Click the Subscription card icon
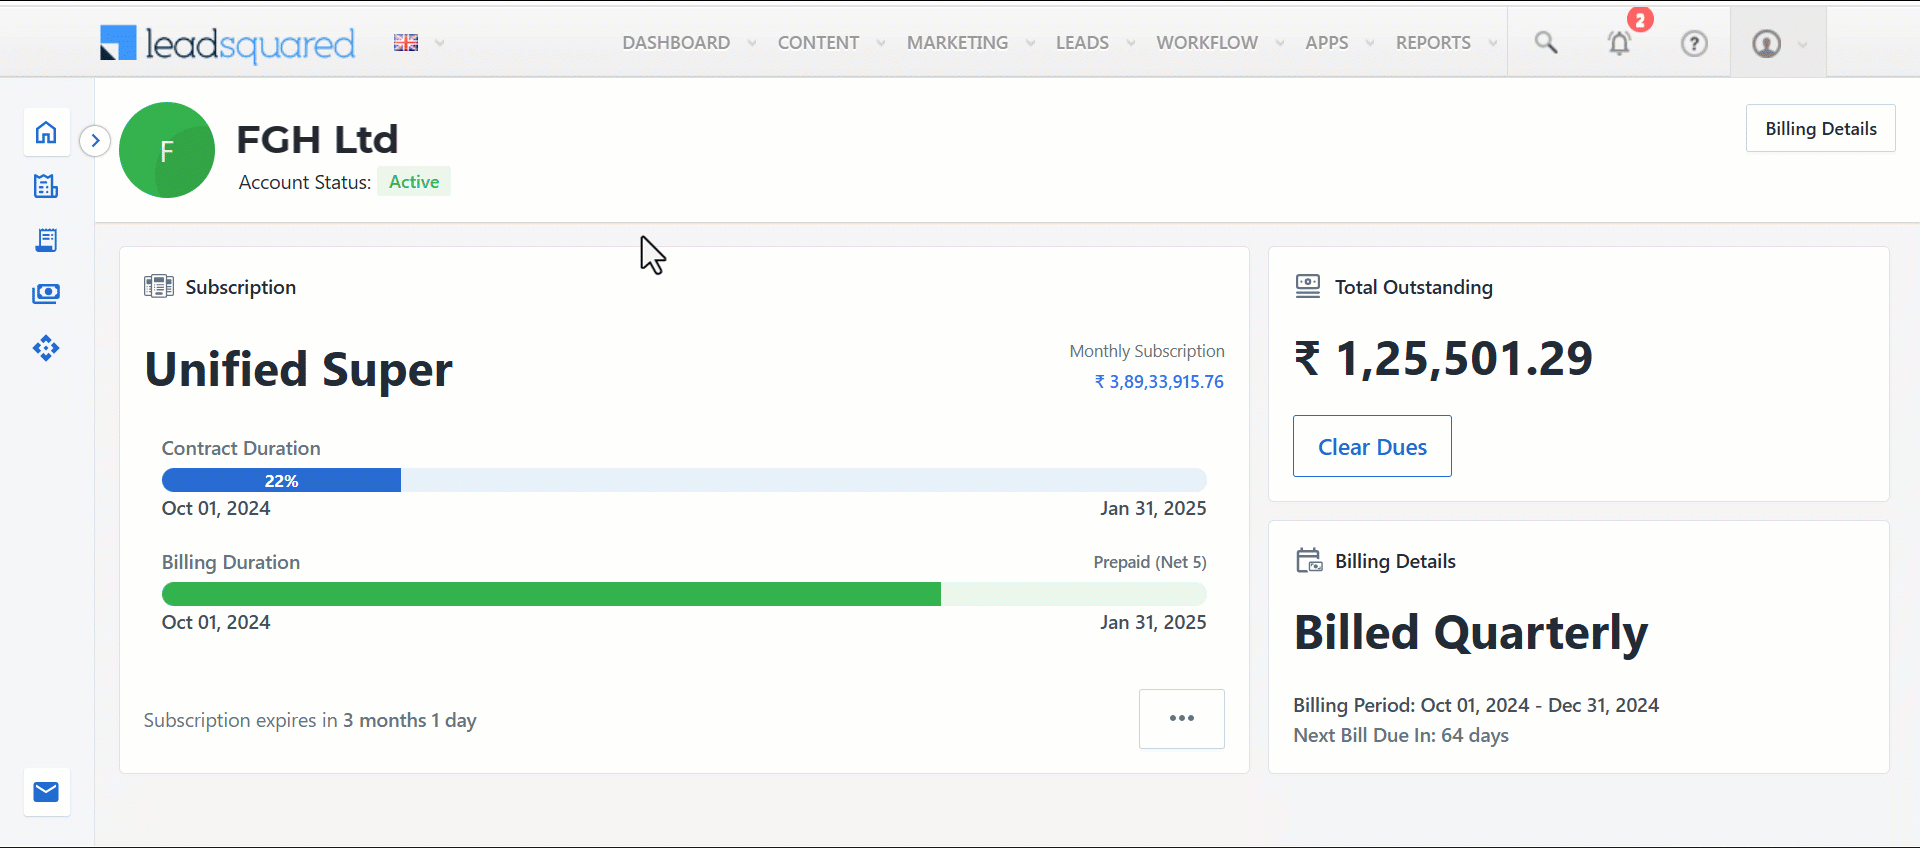The height and width of the screenshot is (848, 1920). 158,286
